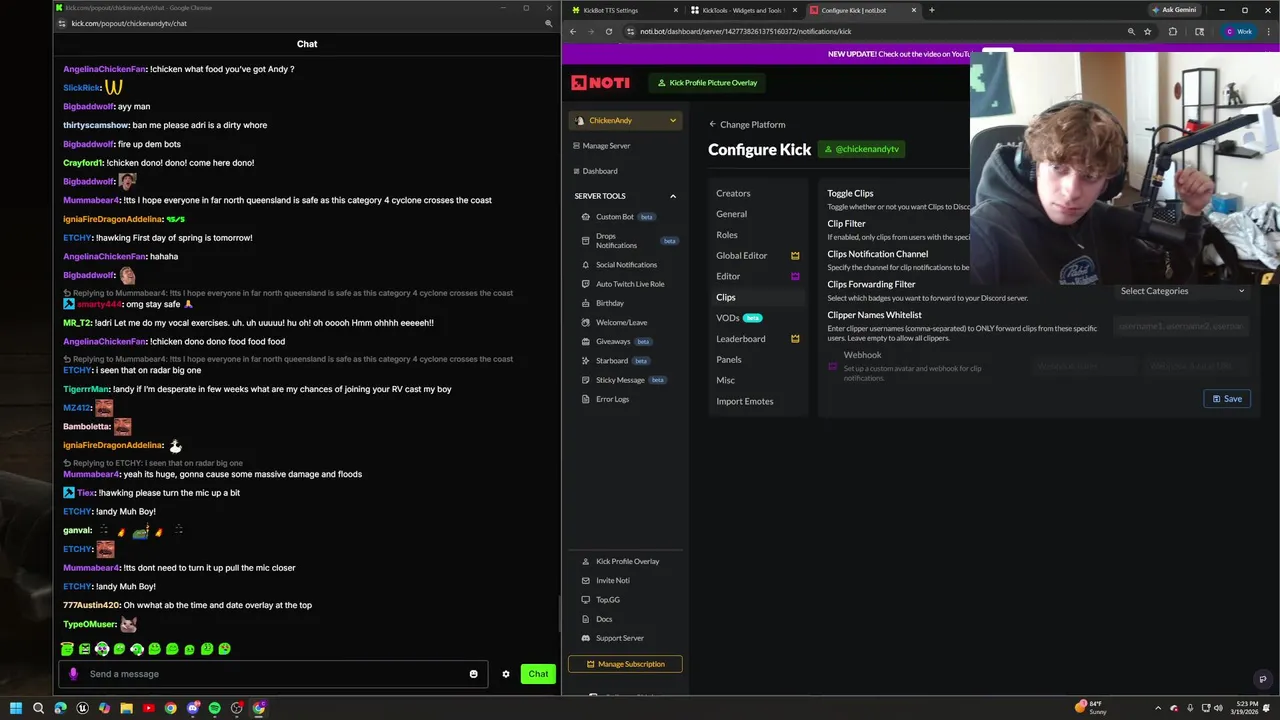Open Auto Twitch Live Role
Viewport: 1280px width, 720px height.
(x=629, y=284)
